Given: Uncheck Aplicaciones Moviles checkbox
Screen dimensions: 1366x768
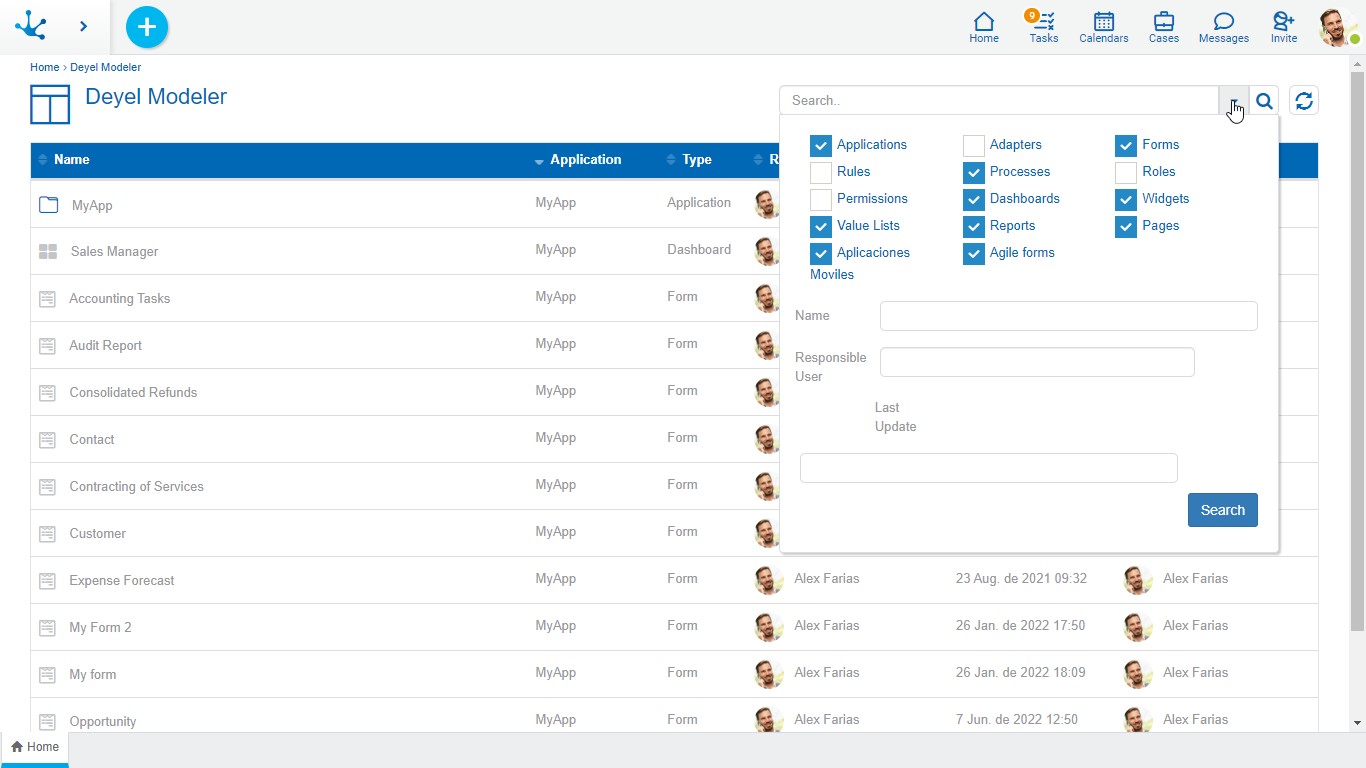Looking at the screenshot, I should (821, 254).
